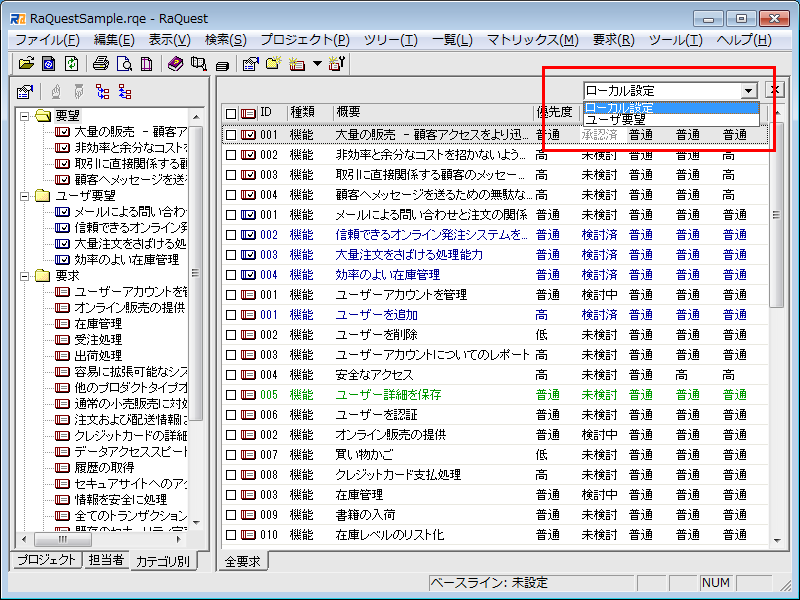
Task: Click the new requirement icon with sparkle
Action: pyautogui.click(x=296, y=64)
